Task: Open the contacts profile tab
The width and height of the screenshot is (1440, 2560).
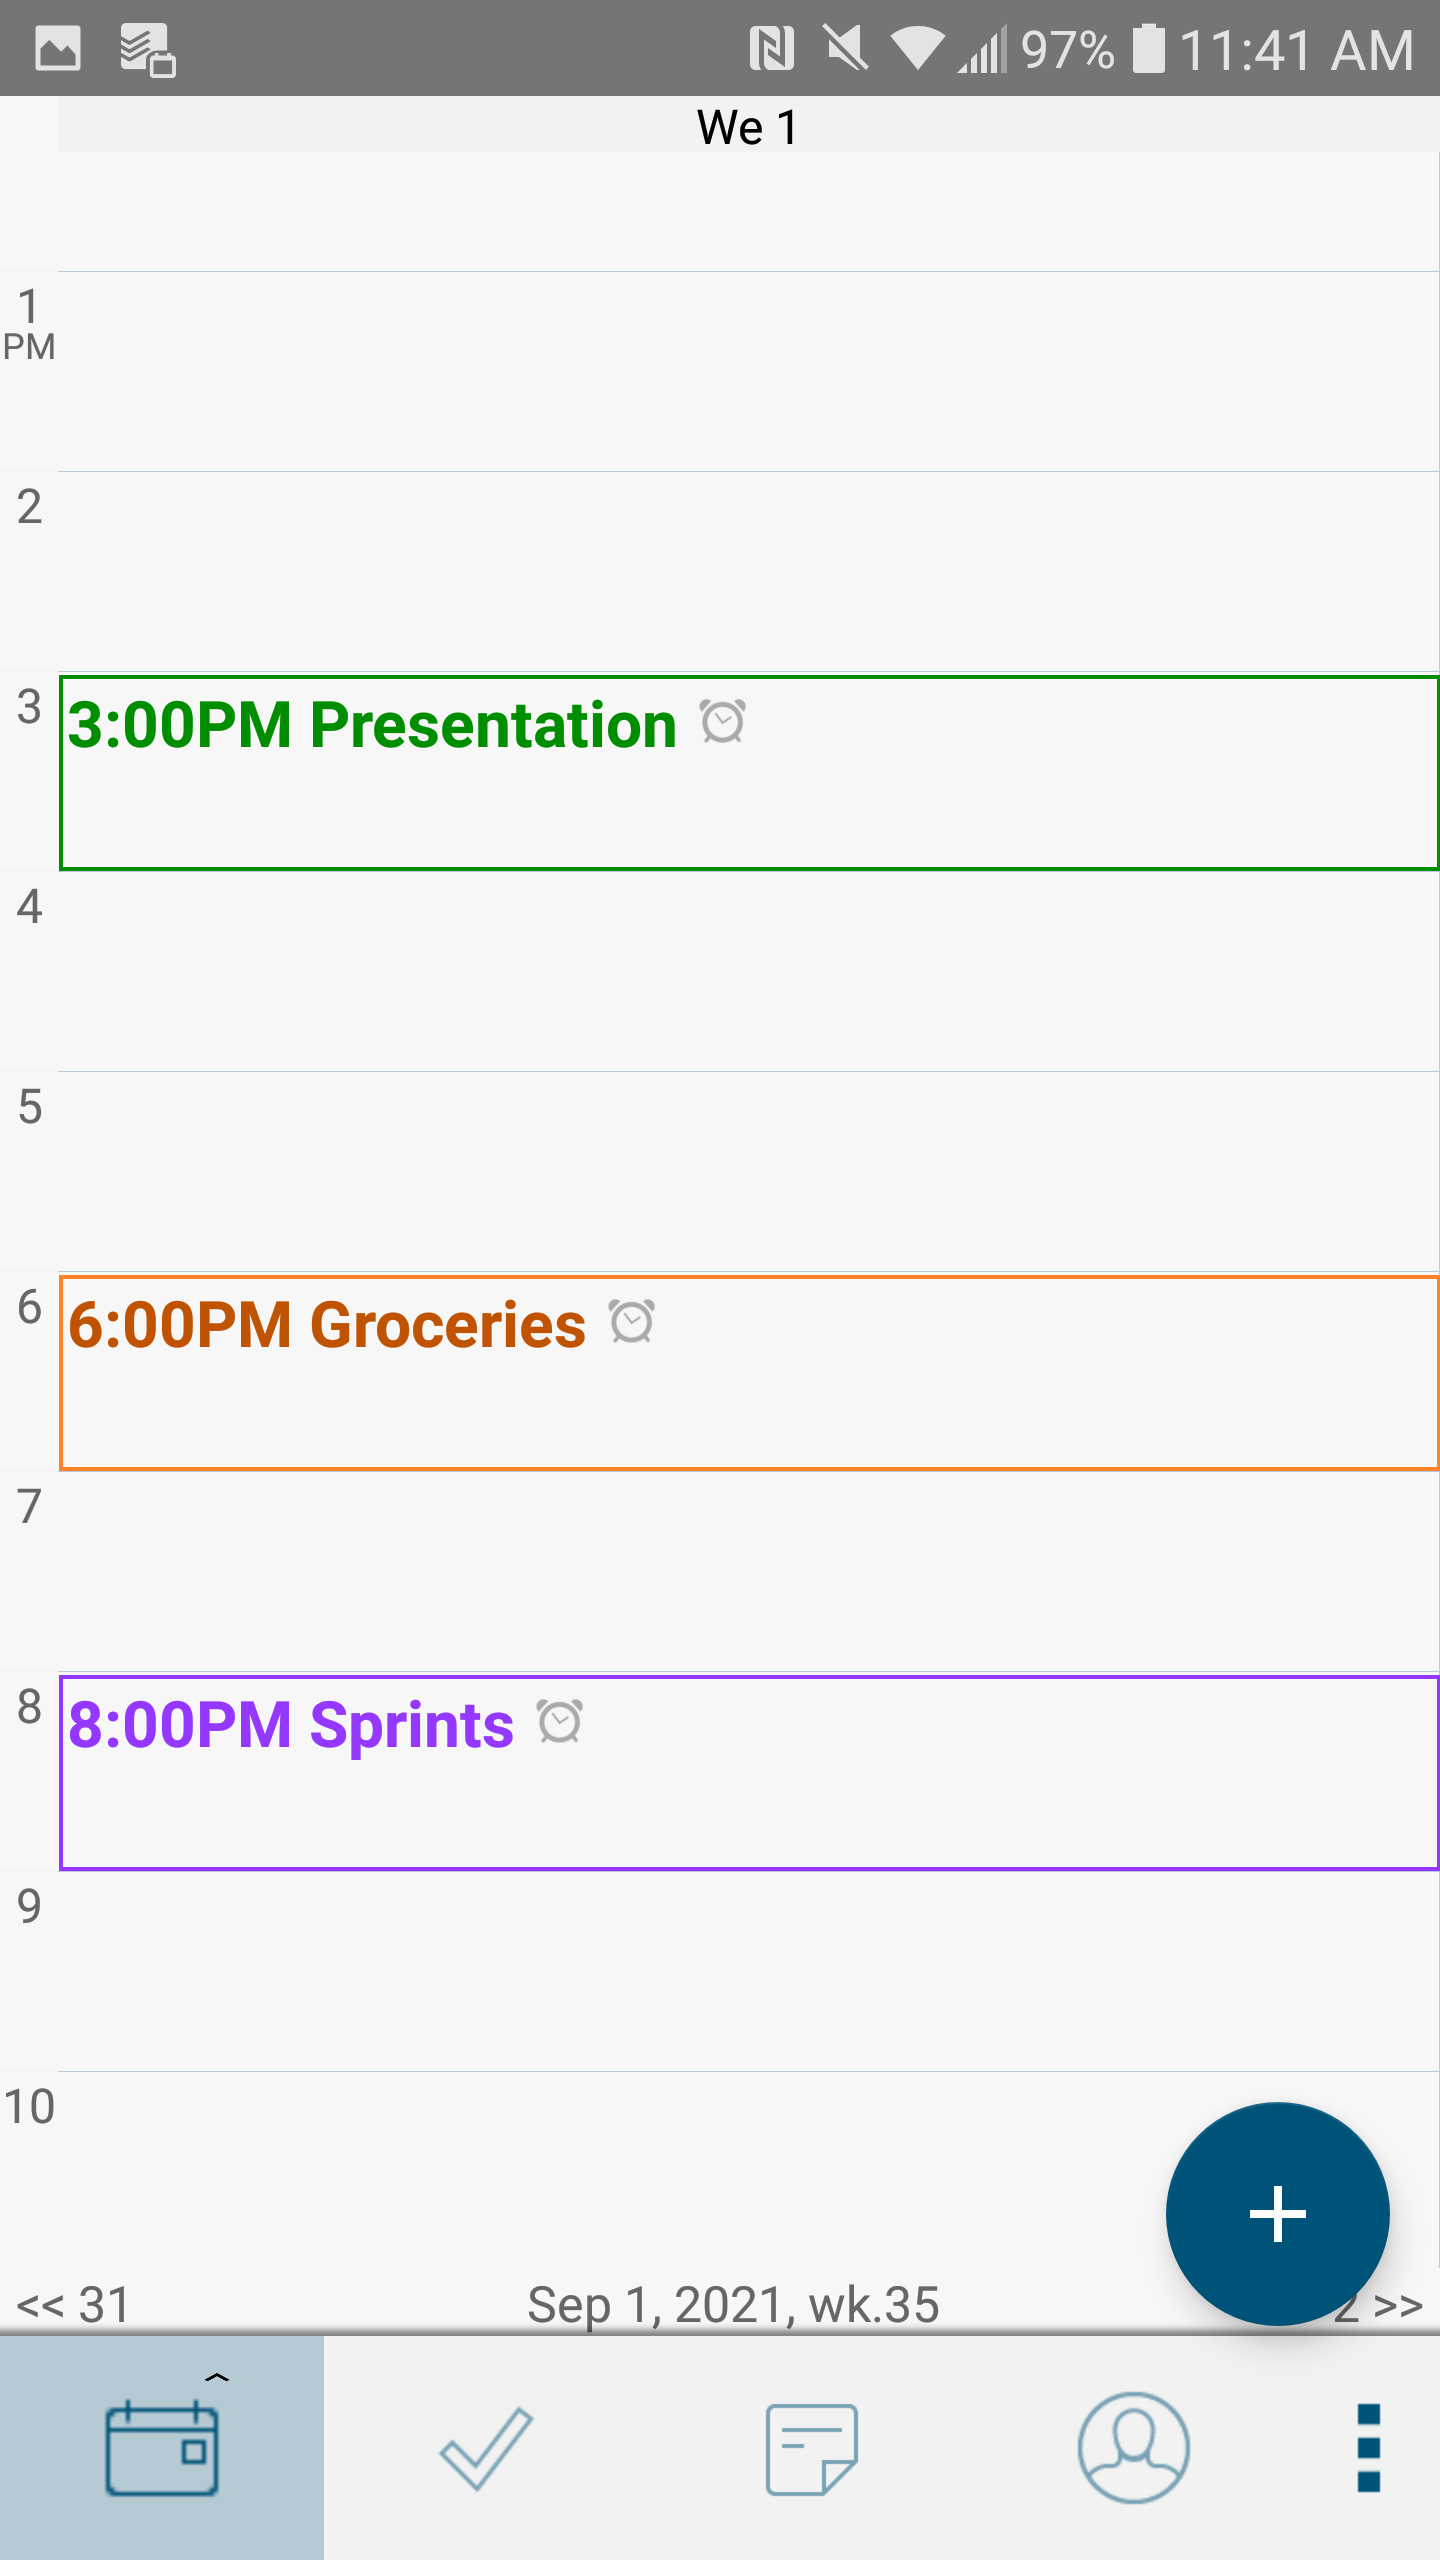Action: pos(1133,2447)
